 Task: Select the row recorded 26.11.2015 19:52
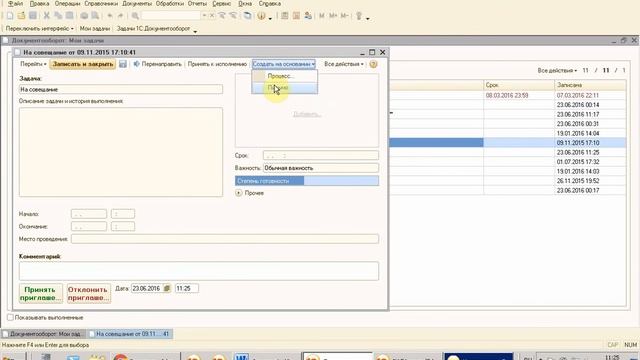point(507,181)
